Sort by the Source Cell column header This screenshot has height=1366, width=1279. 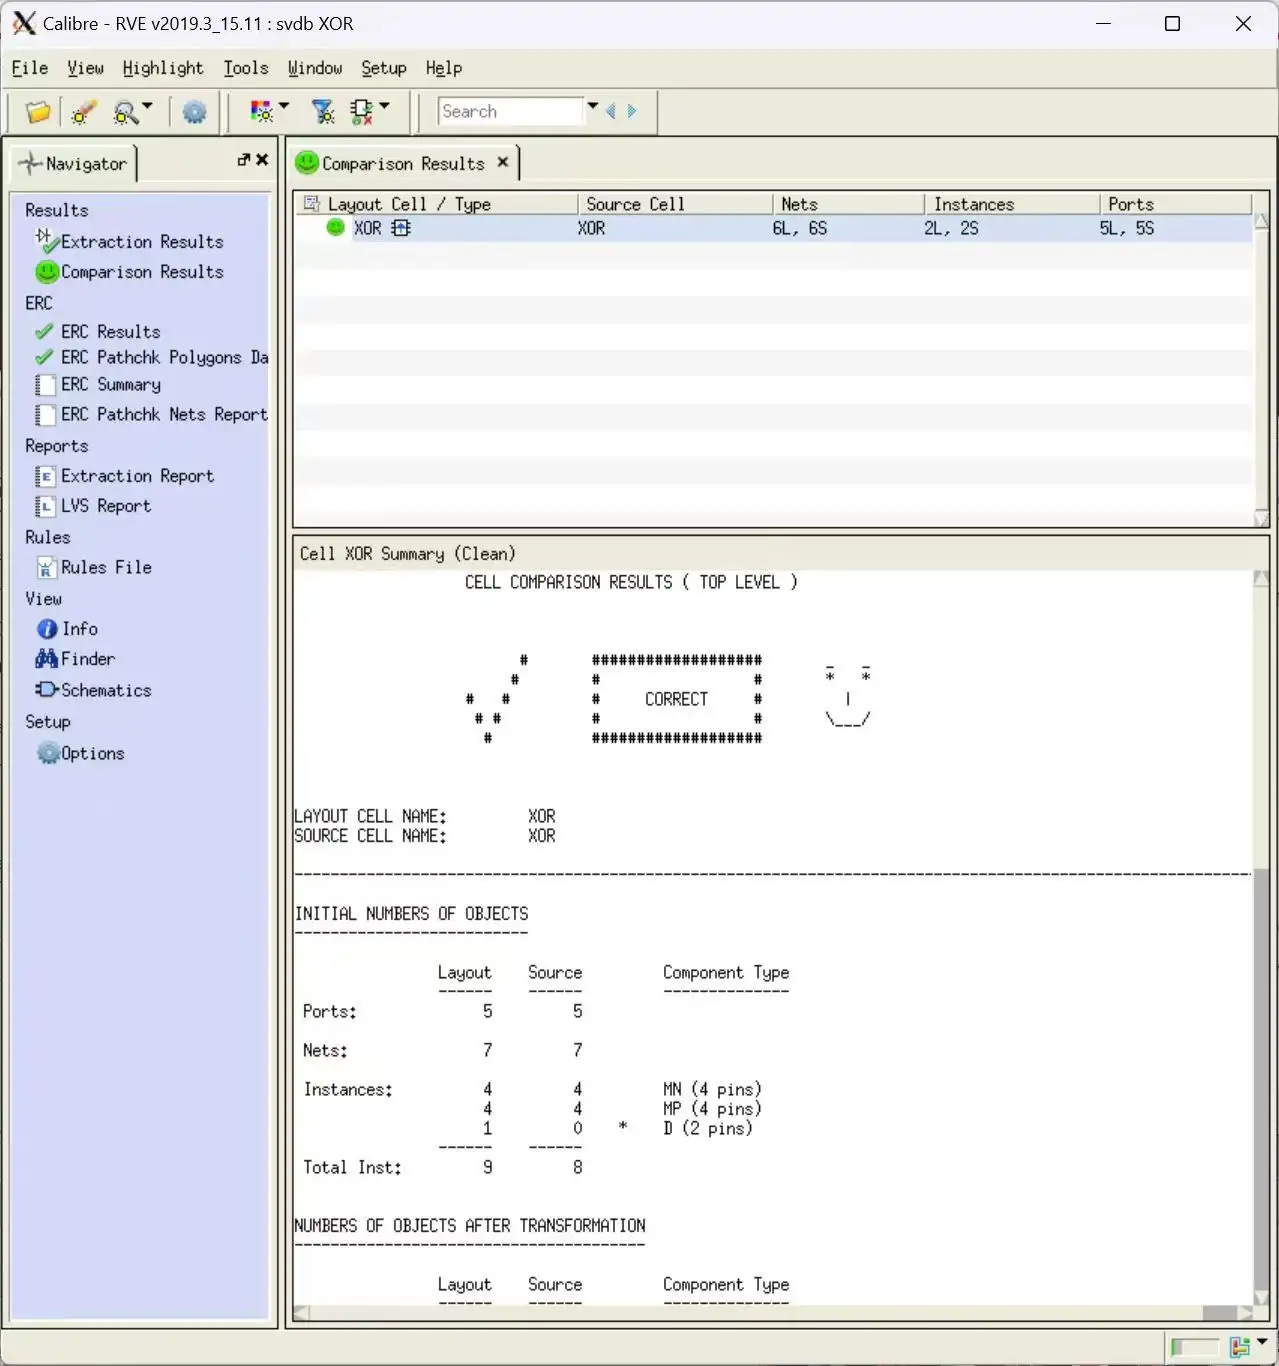(675, 203)
